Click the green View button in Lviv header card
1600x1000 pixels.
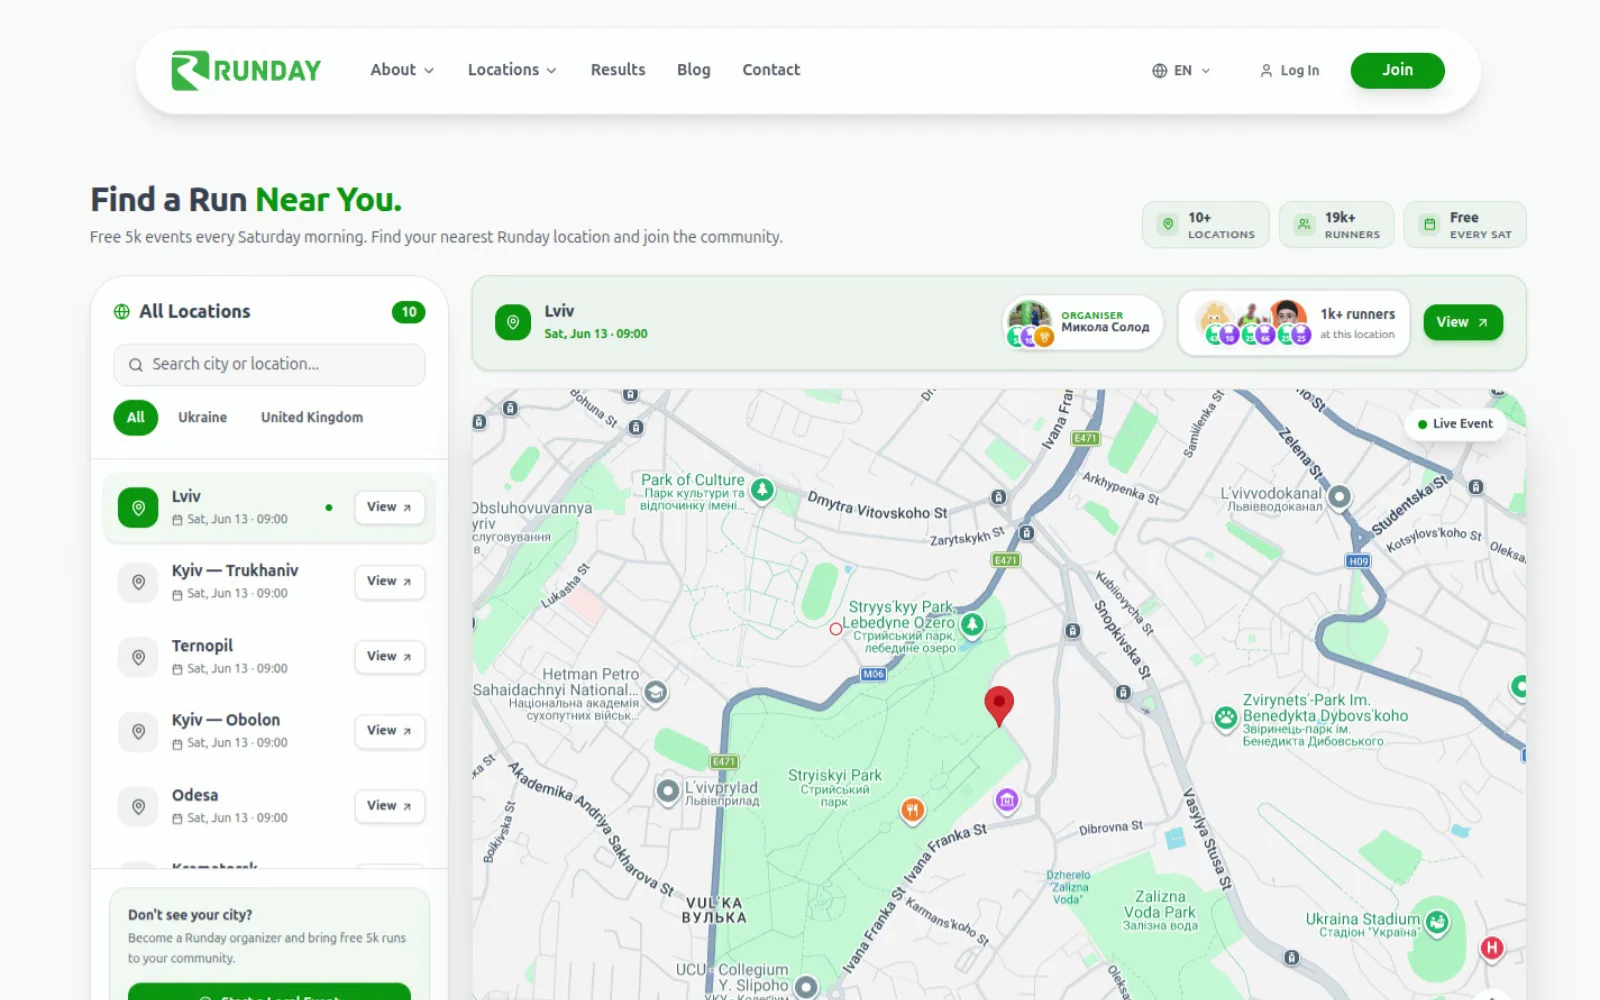(1462, 322)
